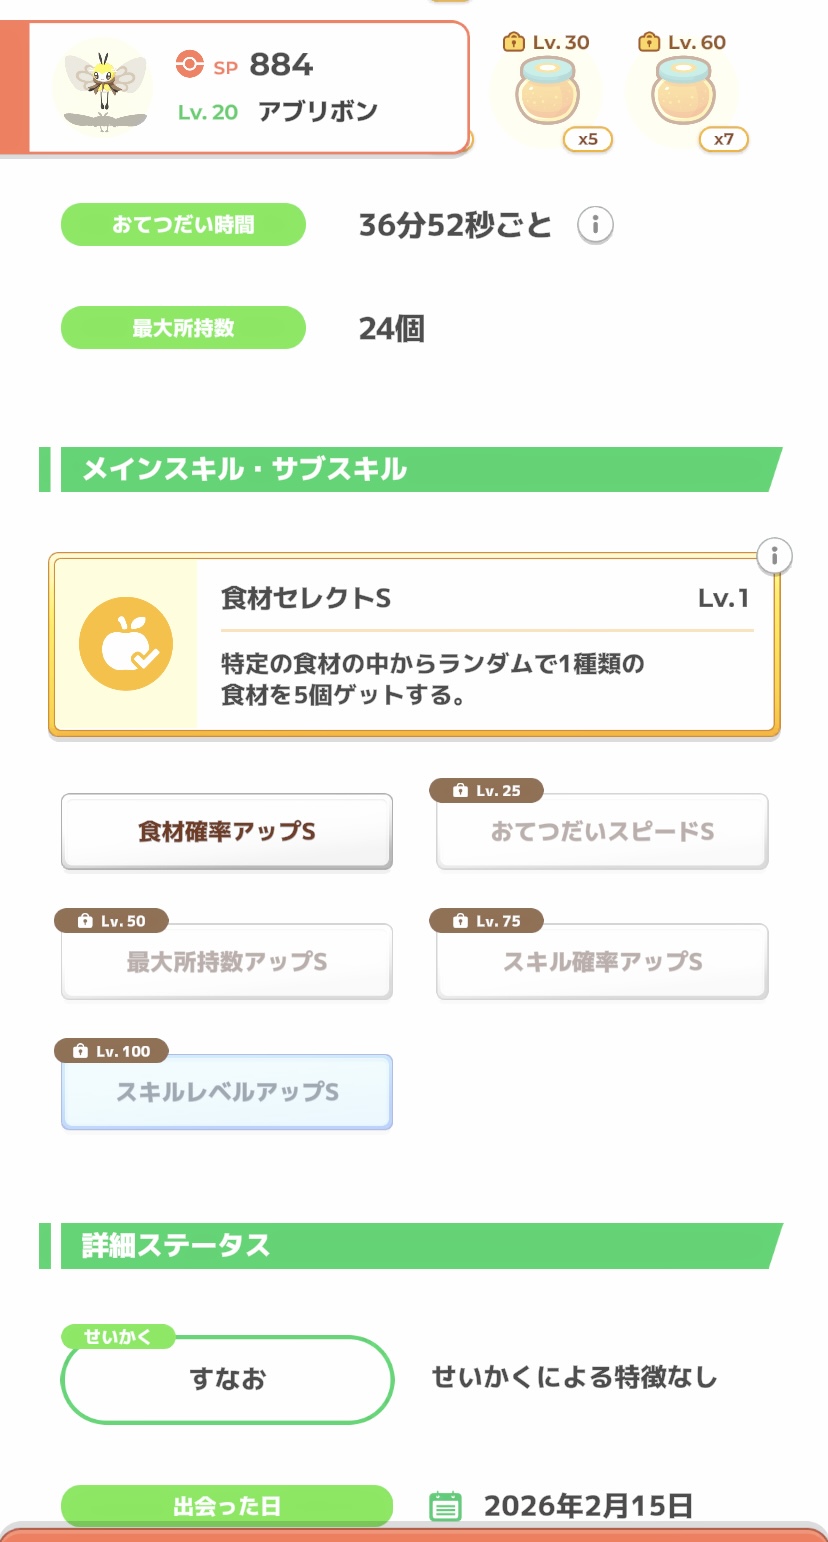
Task: Tap the Lv. 25 lock badge
Action: pyautogui.click(x=487, y=791)
